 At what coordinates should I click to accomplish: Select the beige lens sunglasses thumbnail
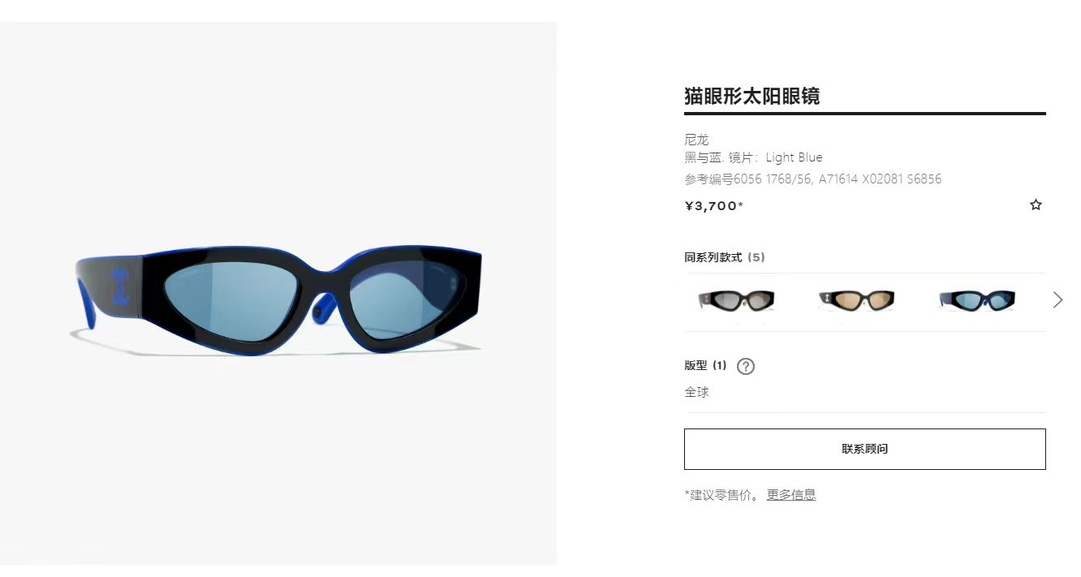(856, 301)
